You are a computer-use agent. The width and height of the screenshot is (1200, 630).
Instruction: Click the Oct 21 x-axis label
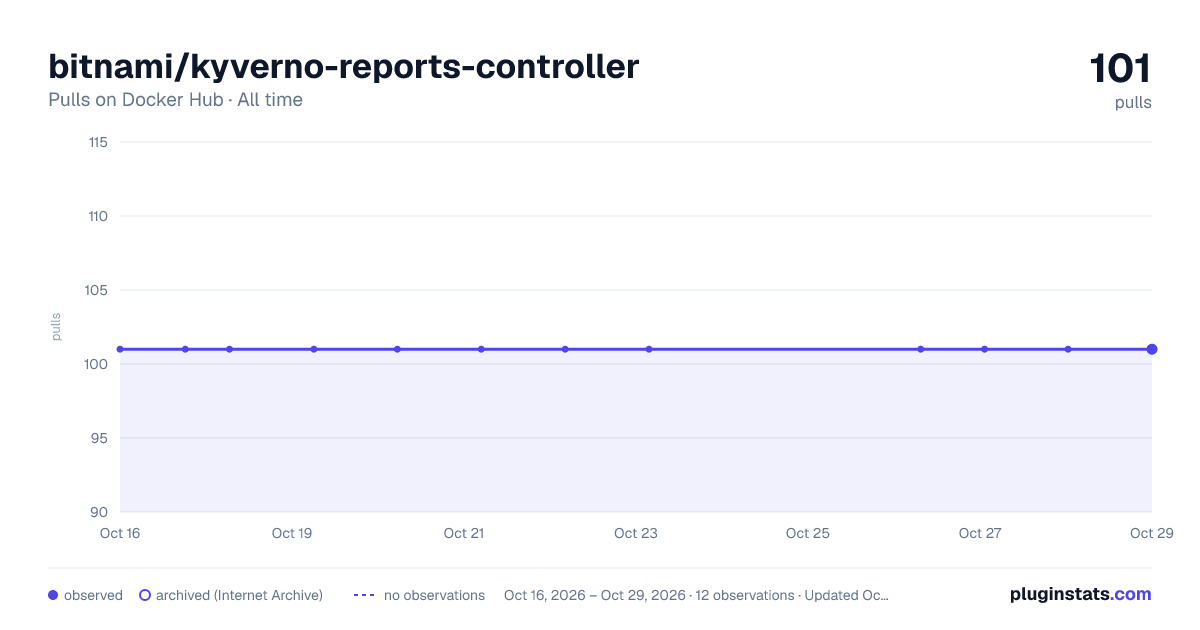tap(464, 533)
